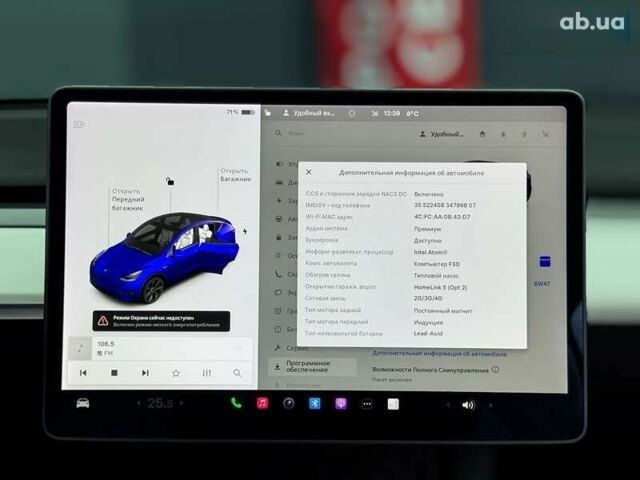Open the rear trunk label

[x=236, y=175]
